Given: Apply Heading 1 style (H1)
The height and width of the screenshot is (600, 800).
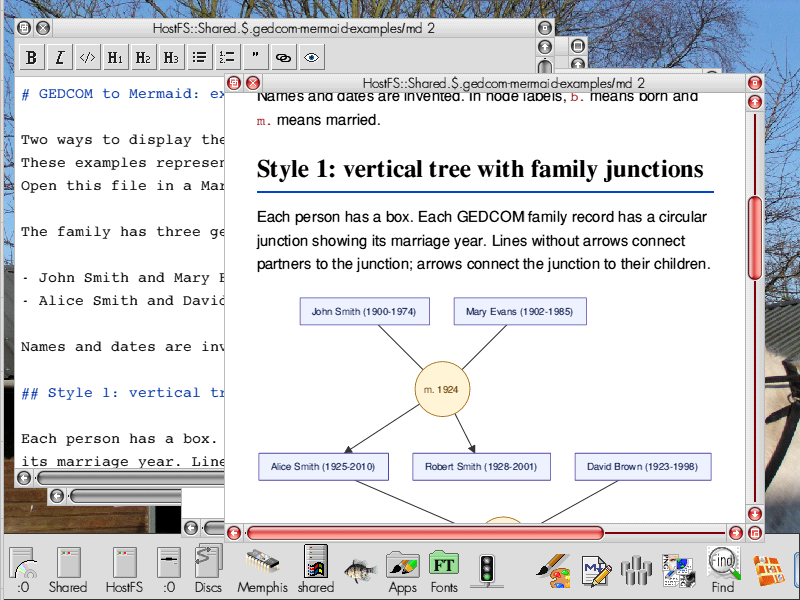Looking at the screenshot, I should tap(115, 57).
